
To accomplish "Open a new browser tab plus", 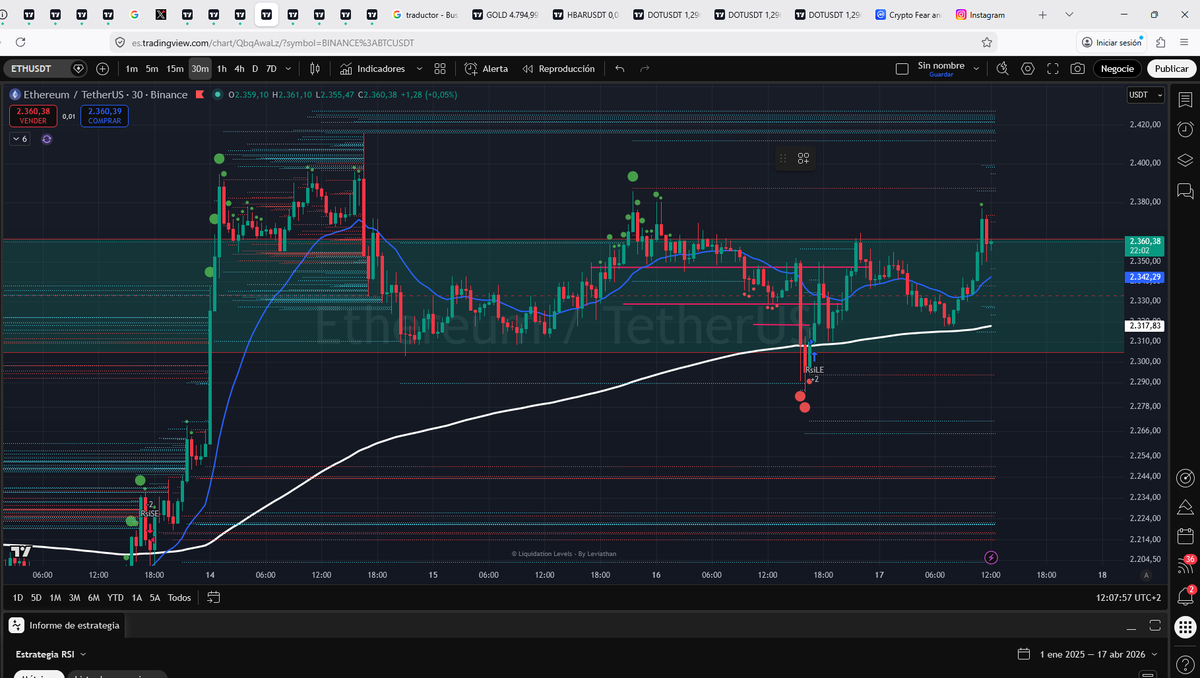I will coord(1042,15).
